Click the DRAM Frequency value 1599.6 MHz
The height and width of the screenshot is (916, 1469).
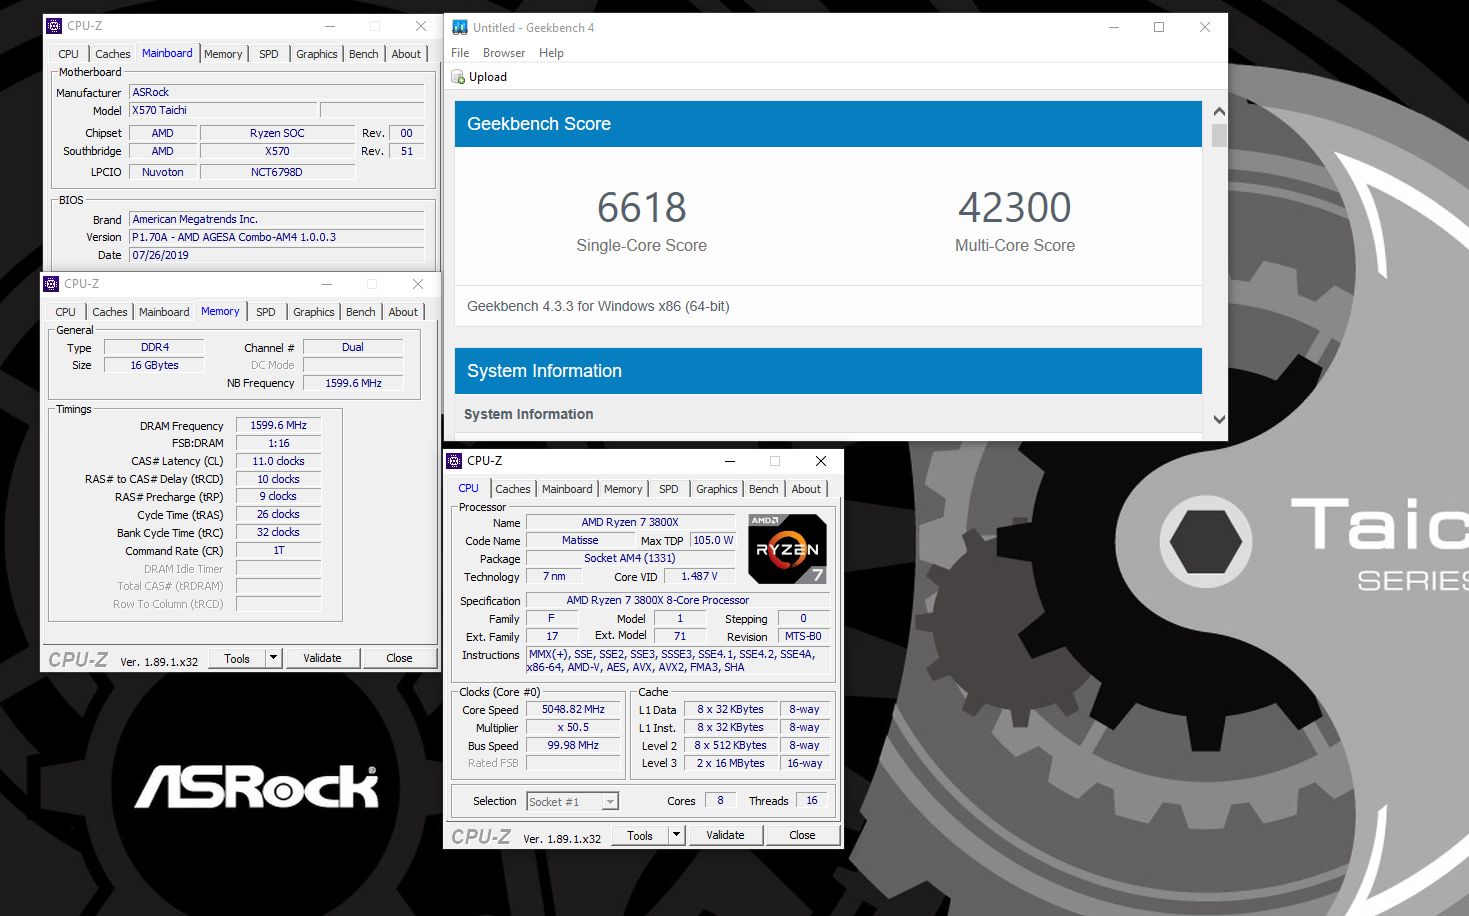pyautogui.click(x=278, y=425)
